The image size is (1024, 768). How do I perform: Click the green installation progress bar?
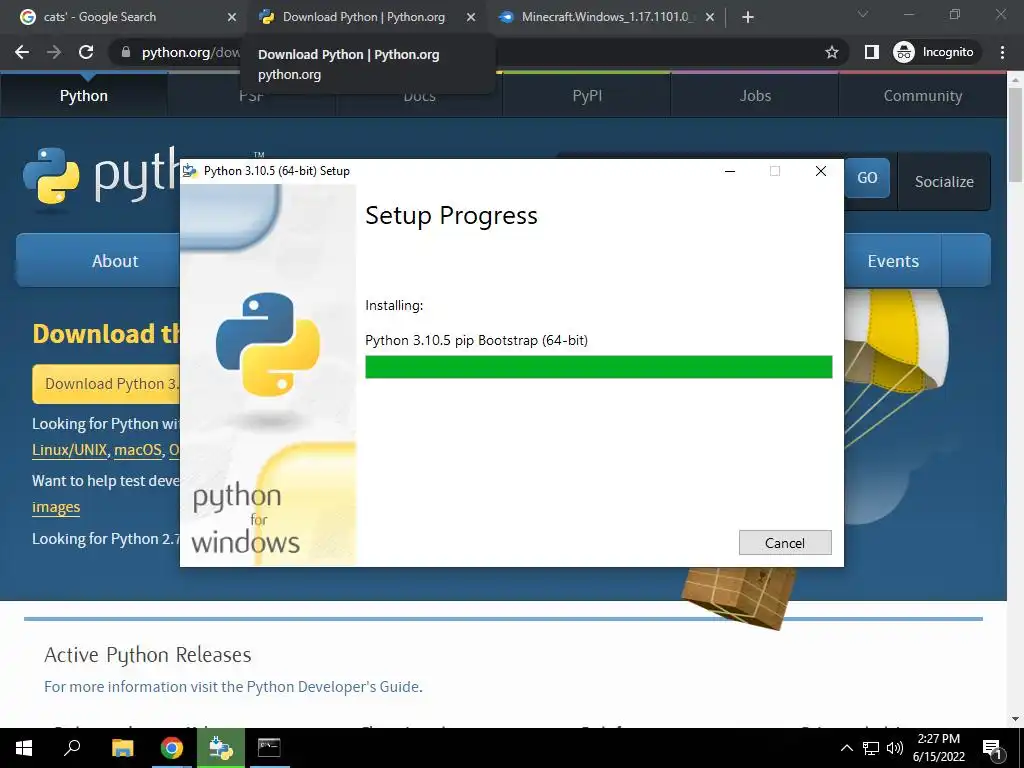[x=598, y=367]
